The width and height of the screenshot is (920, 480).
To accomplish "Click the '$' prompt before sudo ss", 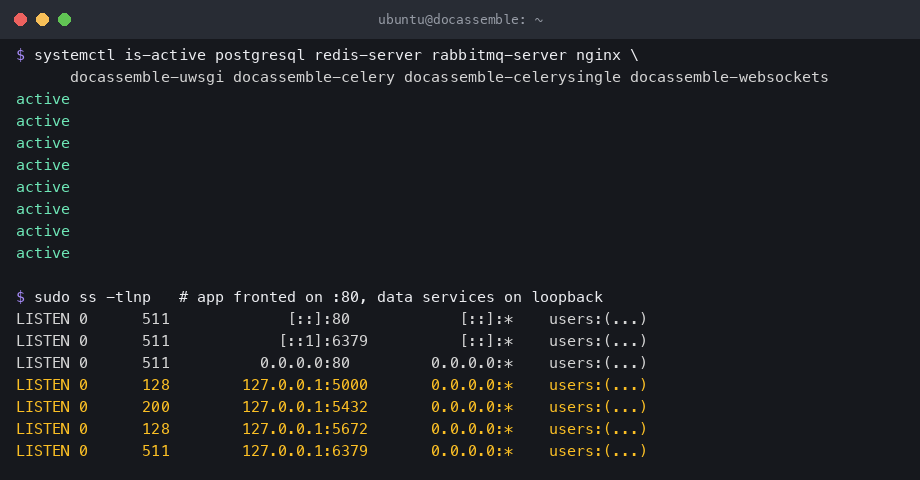I will 21,297.
